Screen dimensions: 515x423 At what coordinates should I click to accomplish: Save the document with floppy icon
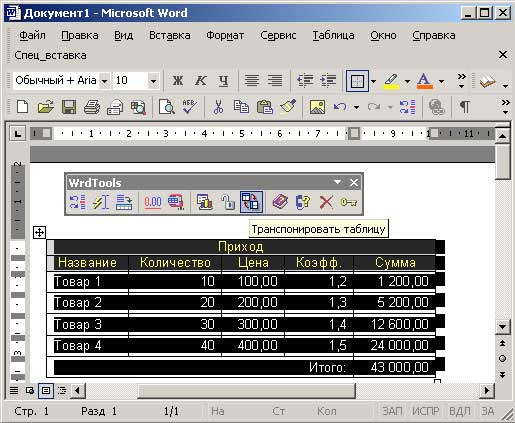[69, 107]
